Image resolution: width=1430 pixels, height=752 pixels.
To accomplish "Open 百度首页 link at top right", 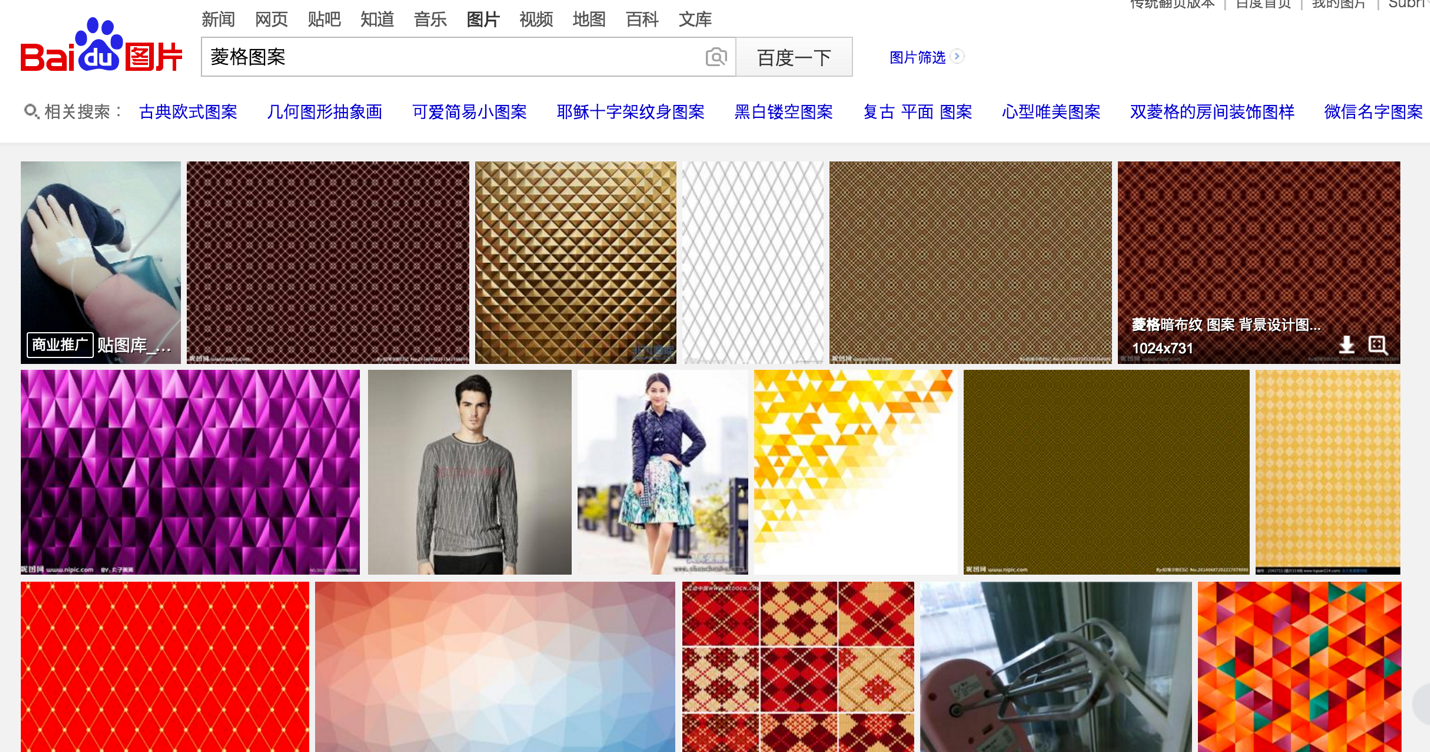I will [x=1263, y=4].
